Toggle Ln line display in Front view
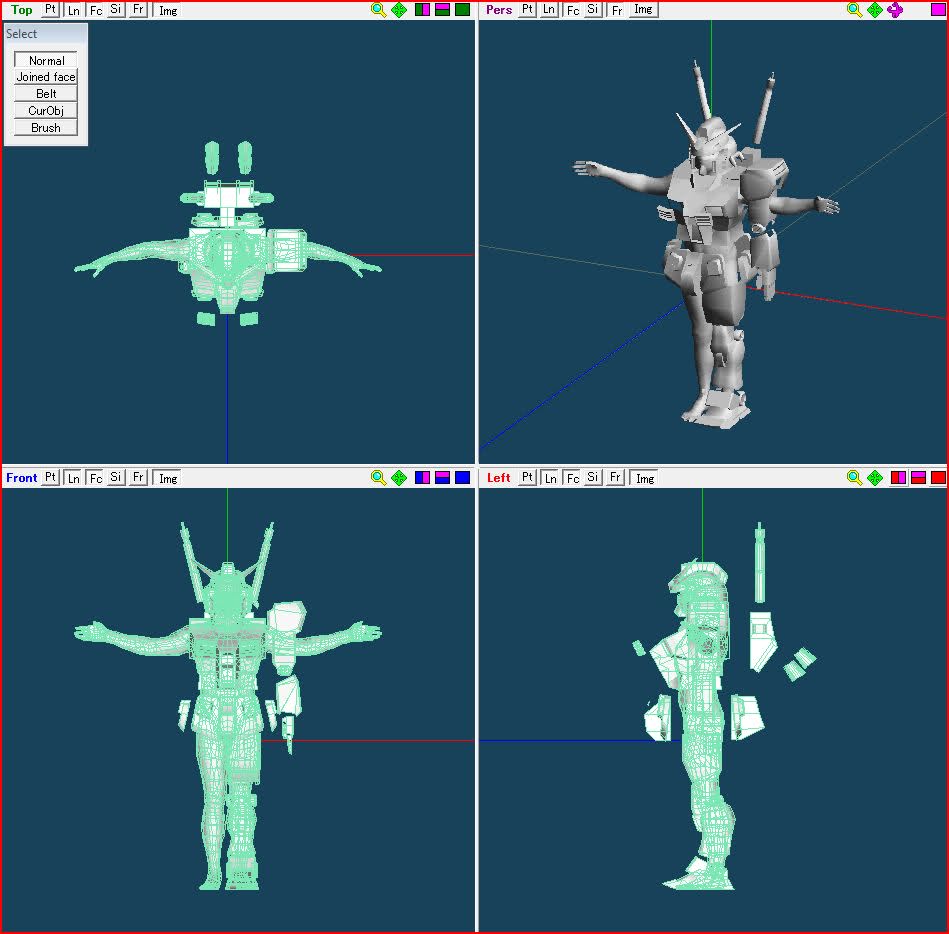This screenshot has width=949, height=934. coord(73,478)
